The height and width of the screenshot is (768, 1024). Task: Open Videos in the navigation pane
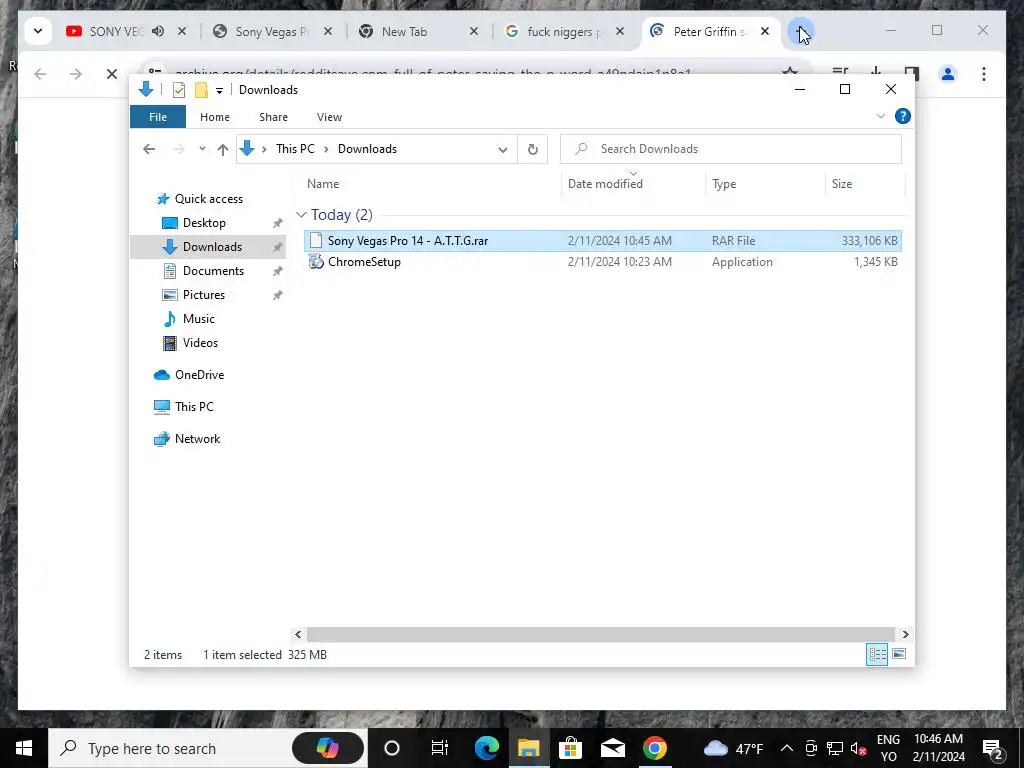(x=200, y=343)
